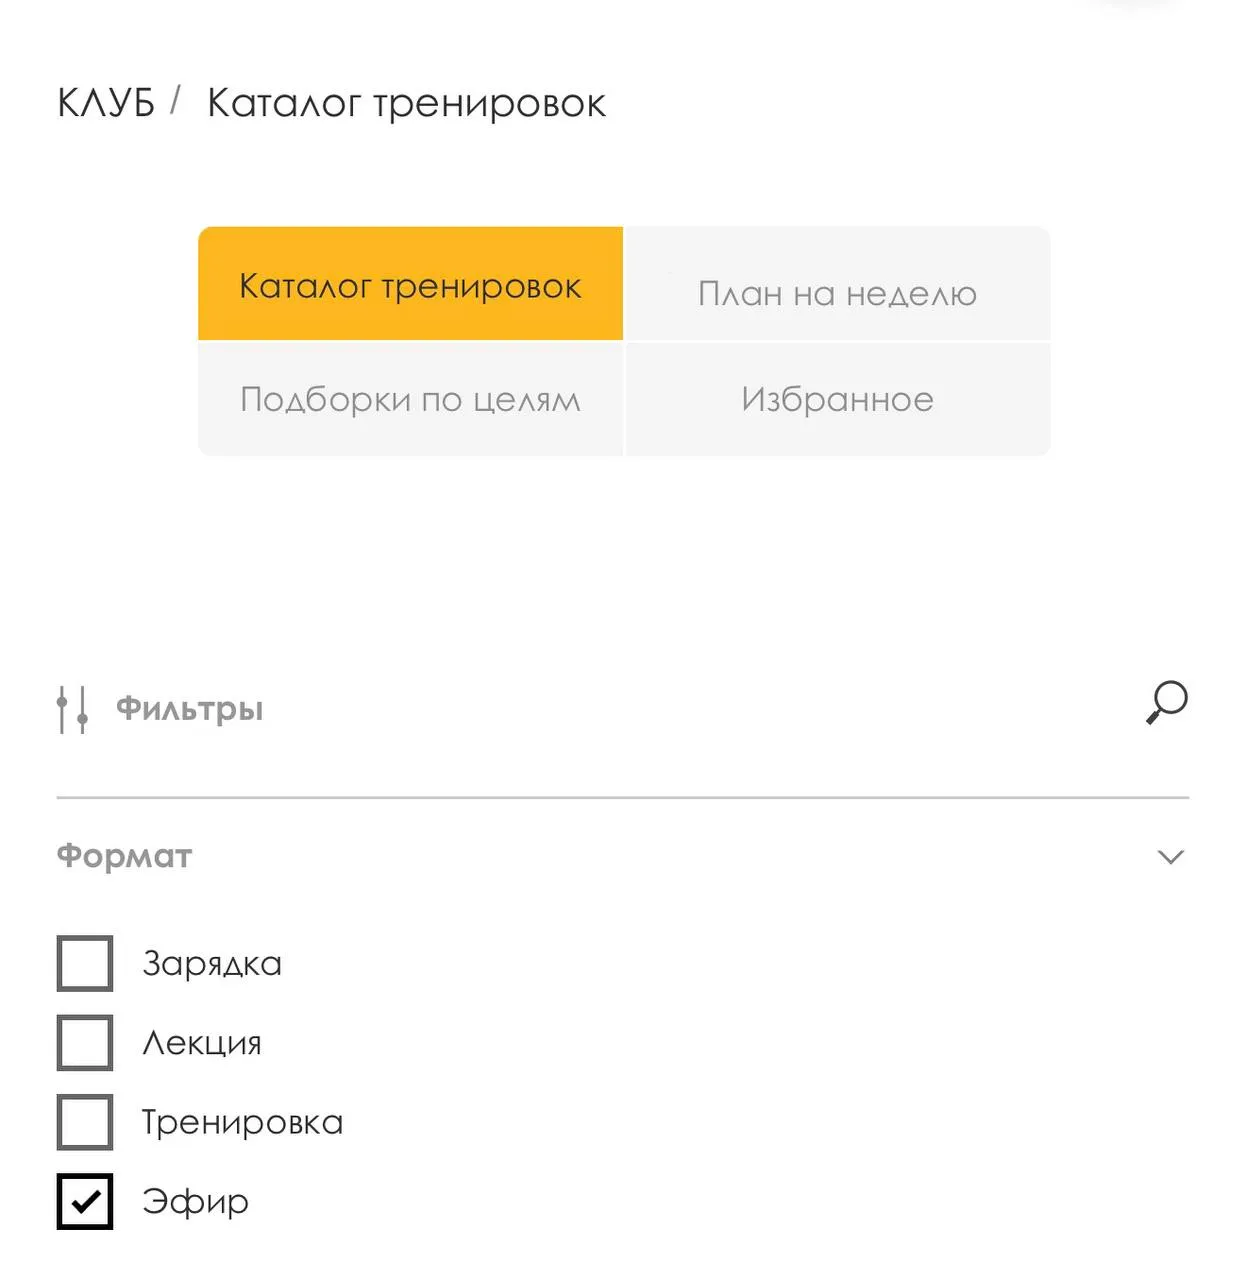The width and height of the screenshot is (1246, 1280).
Task: Click the Лекция option label text
Action: 202,1043
